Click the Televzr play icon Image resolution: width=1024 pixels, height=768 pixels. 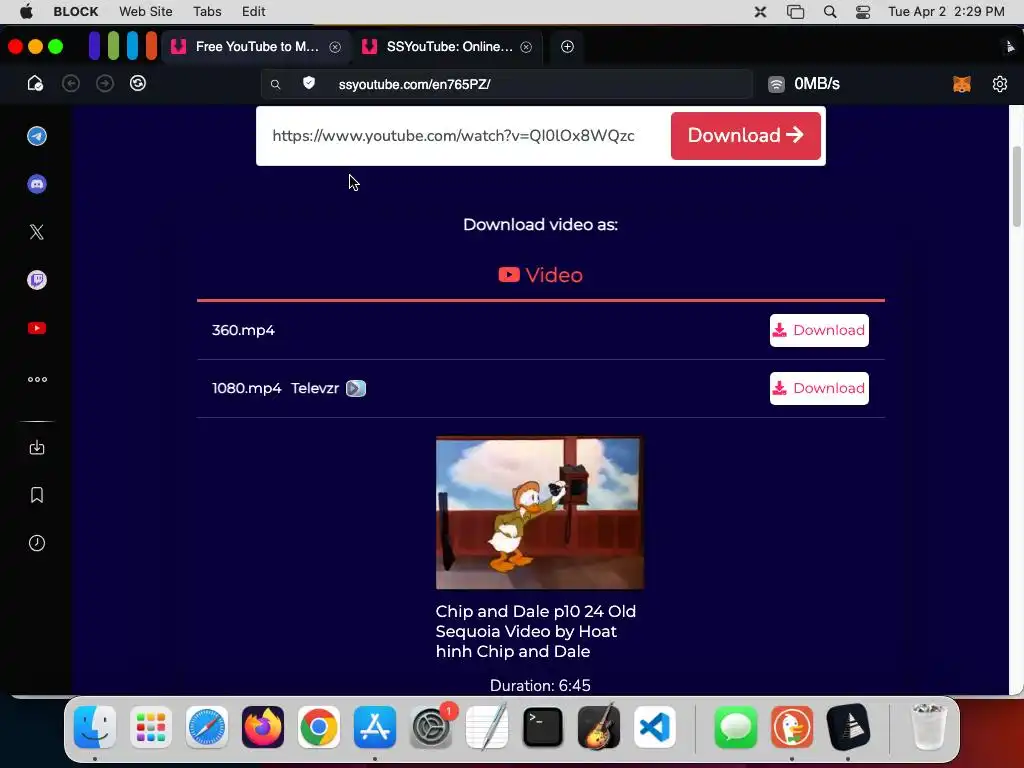356,389
